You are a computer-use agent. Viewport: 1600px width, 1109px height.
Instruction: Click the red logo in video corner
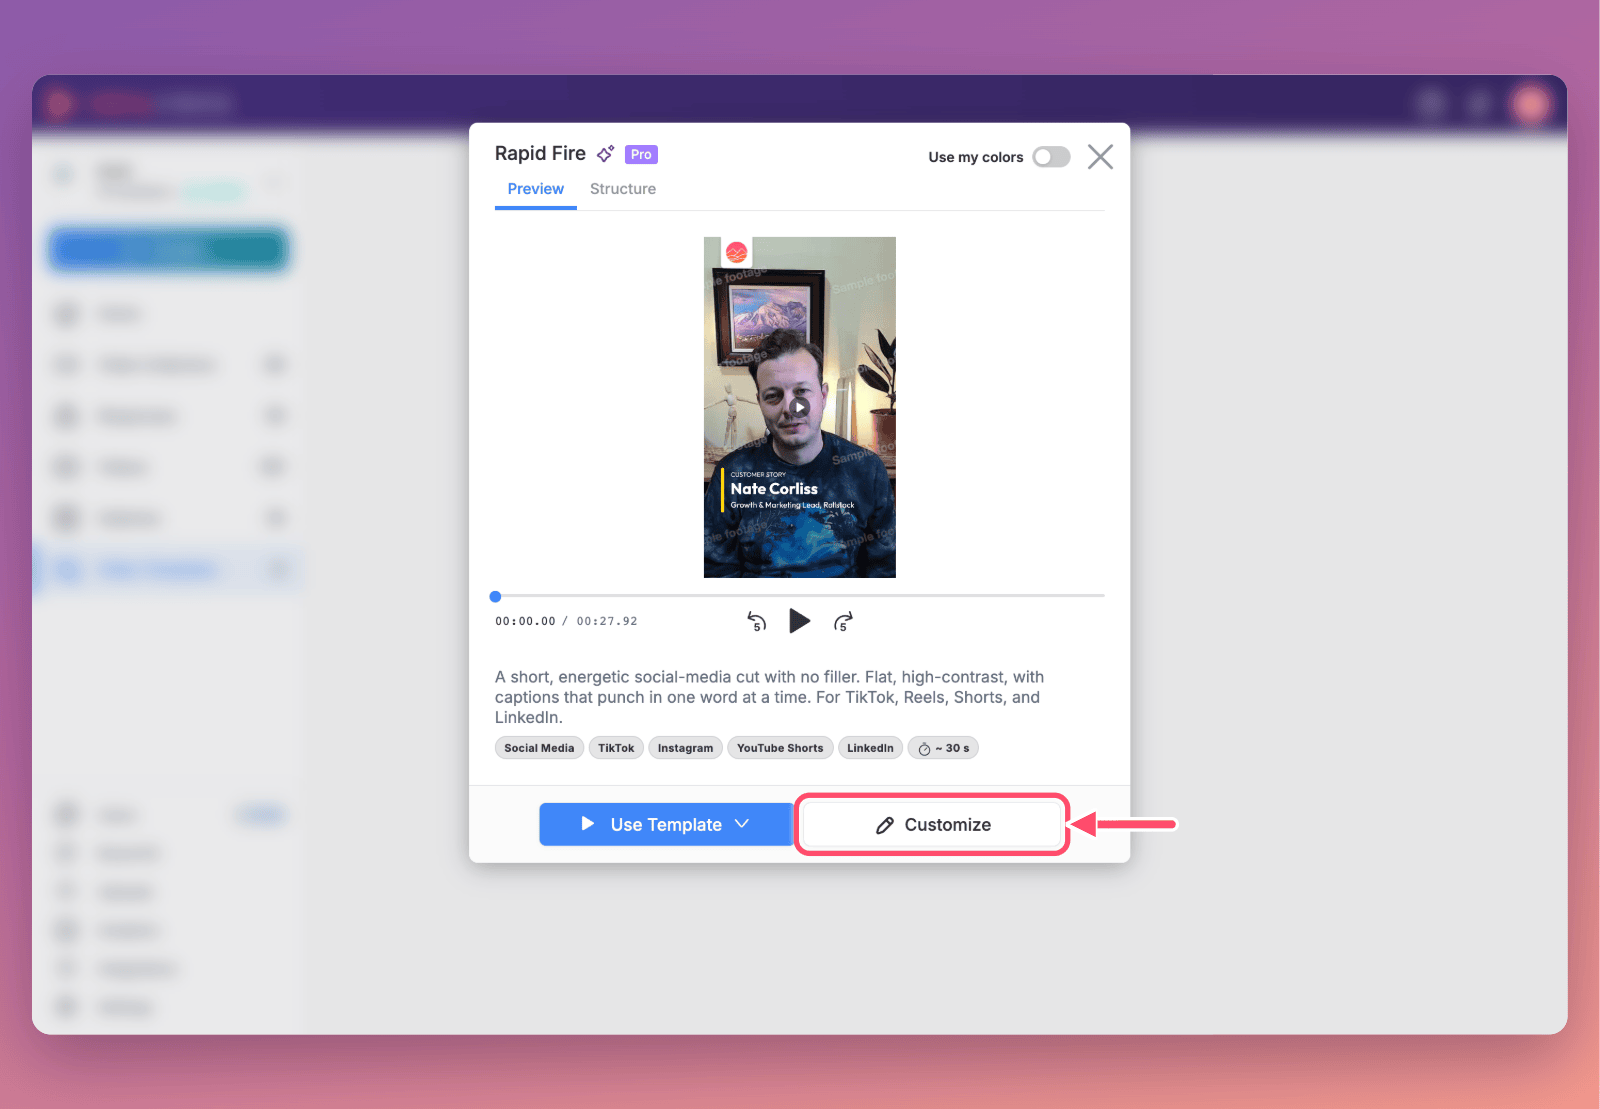pyautogui.click(x=737, y=252)
